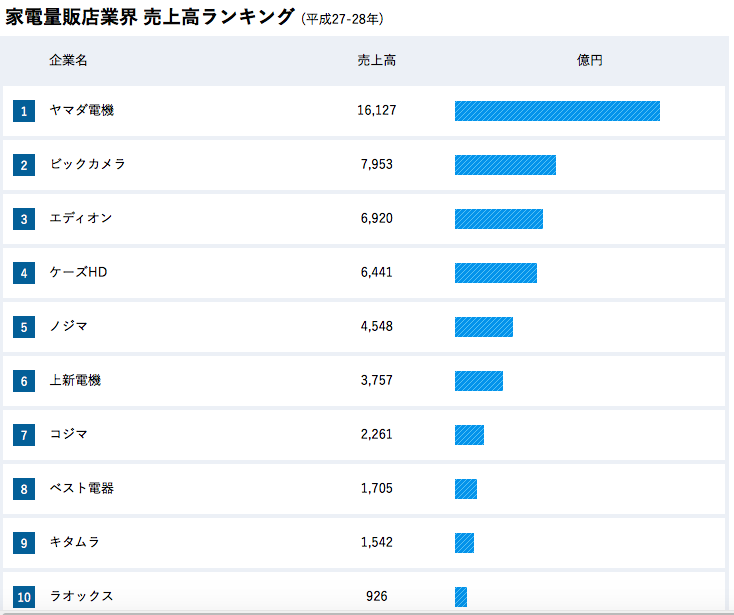Click the rank 2 number badge
Image resolution: width=734 pixels, height=615 pixels.
click(24, 165)
